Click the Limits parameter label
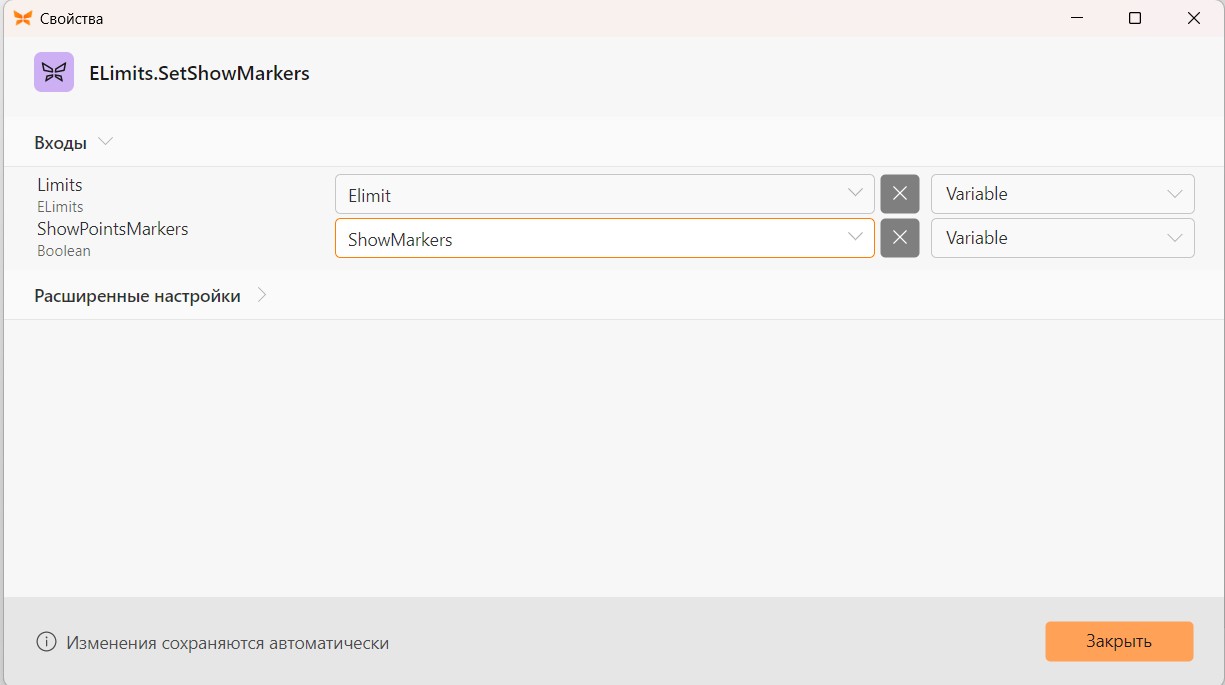Image resolution: width=1225 pixels, height=685 pixels. [x=60, y=185]
